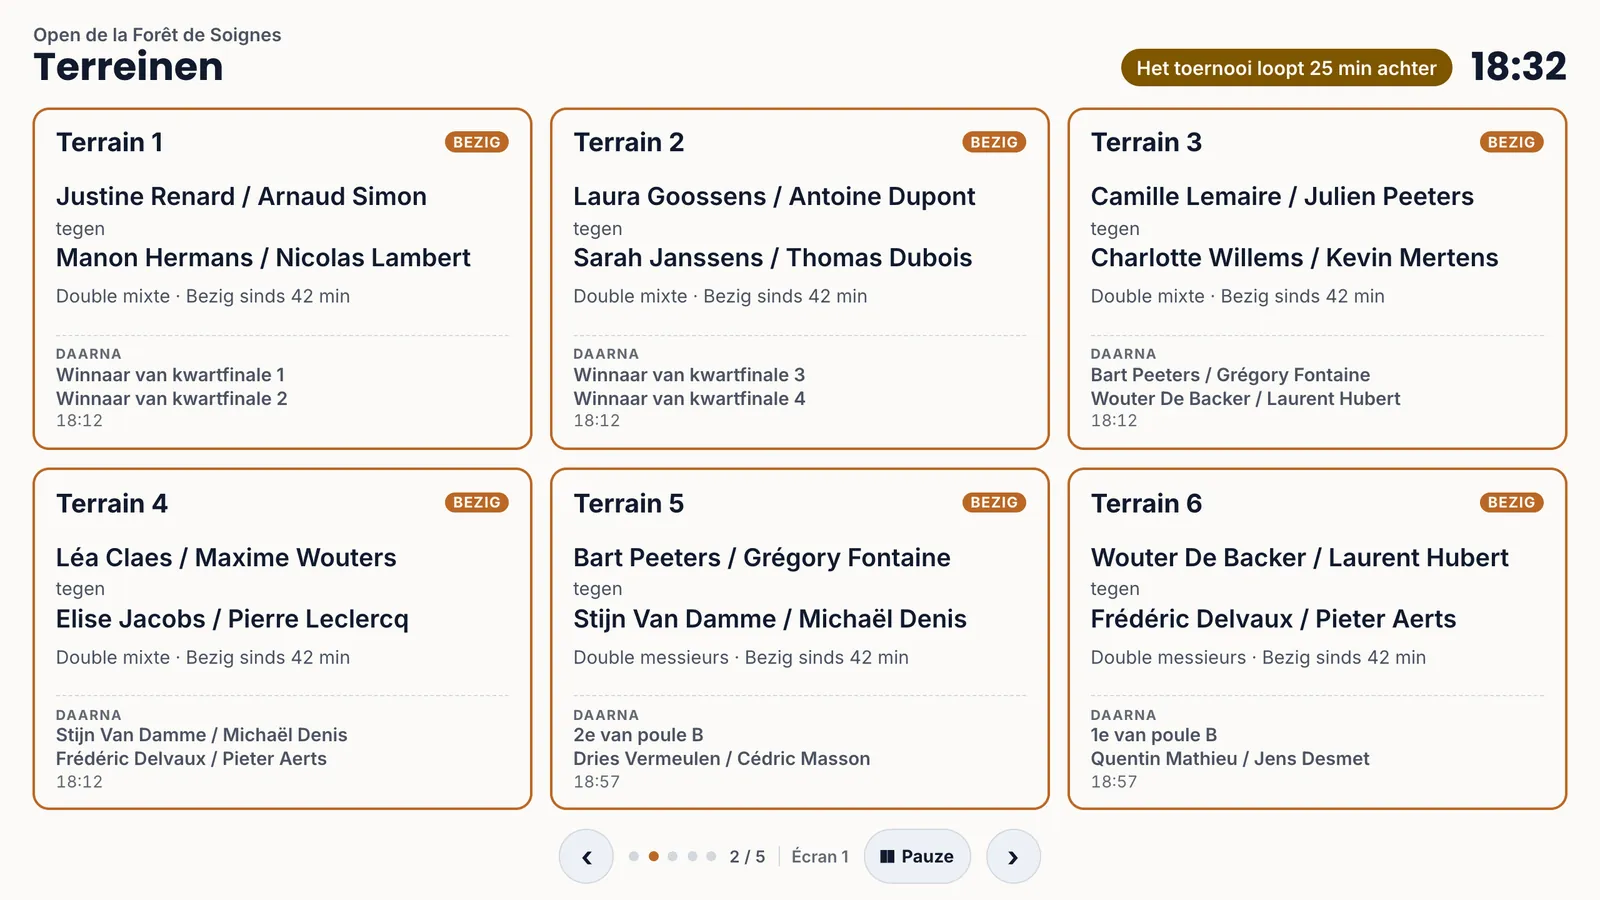Select the active second pagination dot

point(653,856)
